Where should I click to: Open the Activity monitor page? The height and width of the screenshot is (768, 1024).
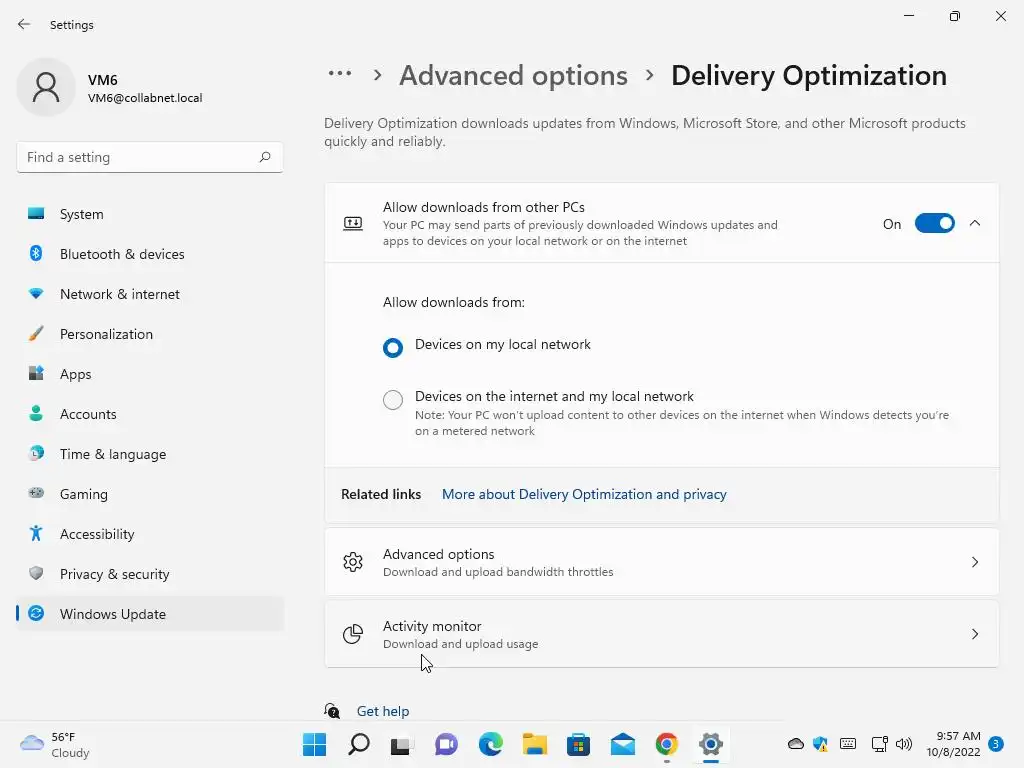[661, 634]
